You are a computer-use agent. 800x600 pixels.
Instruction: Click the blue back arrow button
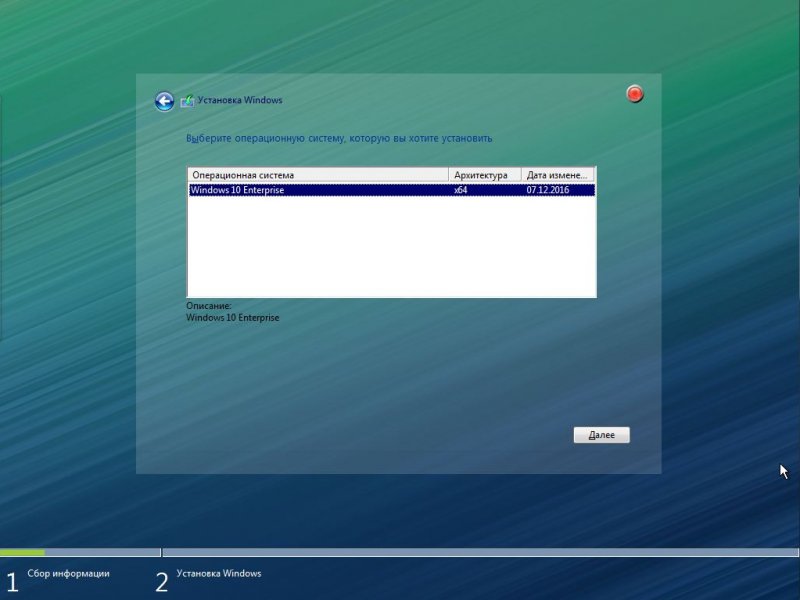tap(164, 101)
